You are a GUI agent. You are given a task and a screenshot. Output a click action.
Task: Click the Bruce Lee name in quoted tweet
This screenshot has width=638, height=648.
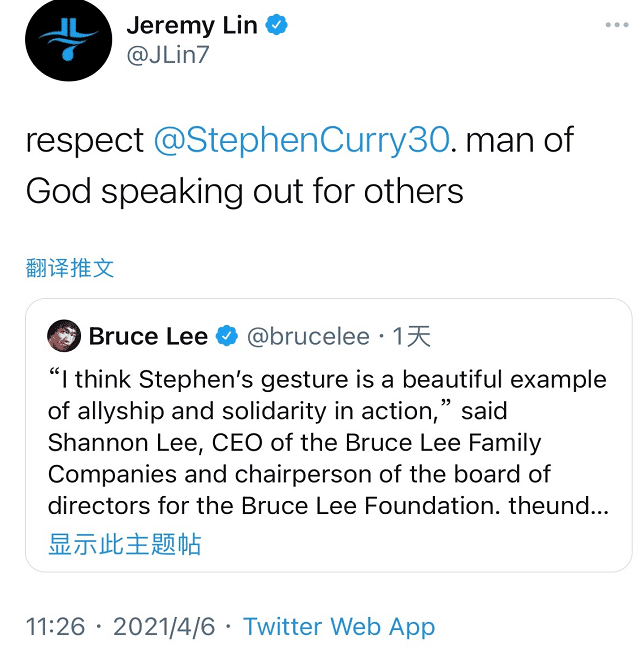[148, 337]
